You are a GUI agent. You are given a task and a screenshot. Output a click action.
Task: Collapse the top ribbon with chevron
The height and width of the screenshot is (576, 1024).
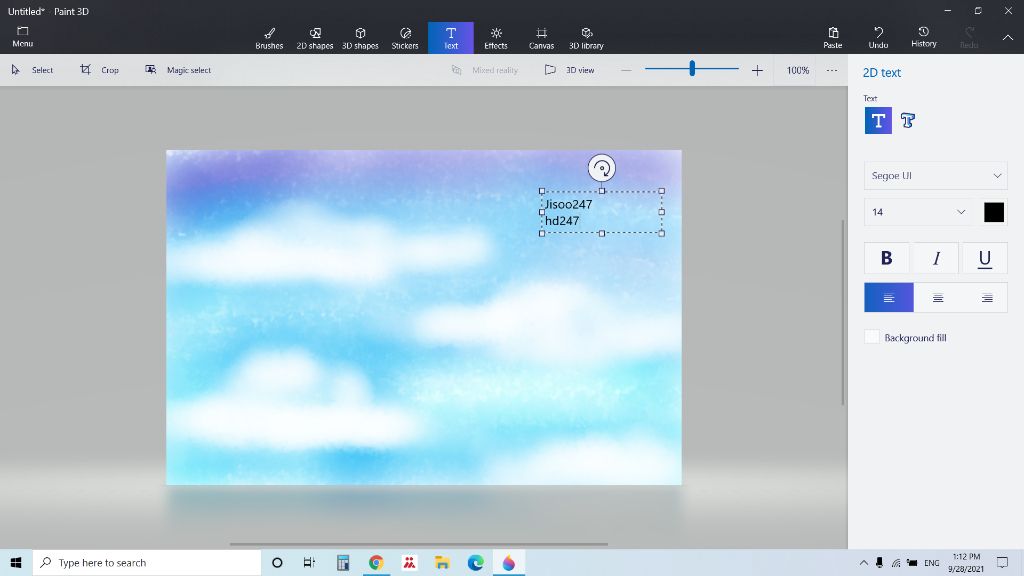pyautogui.click(x=1008, y=38)
